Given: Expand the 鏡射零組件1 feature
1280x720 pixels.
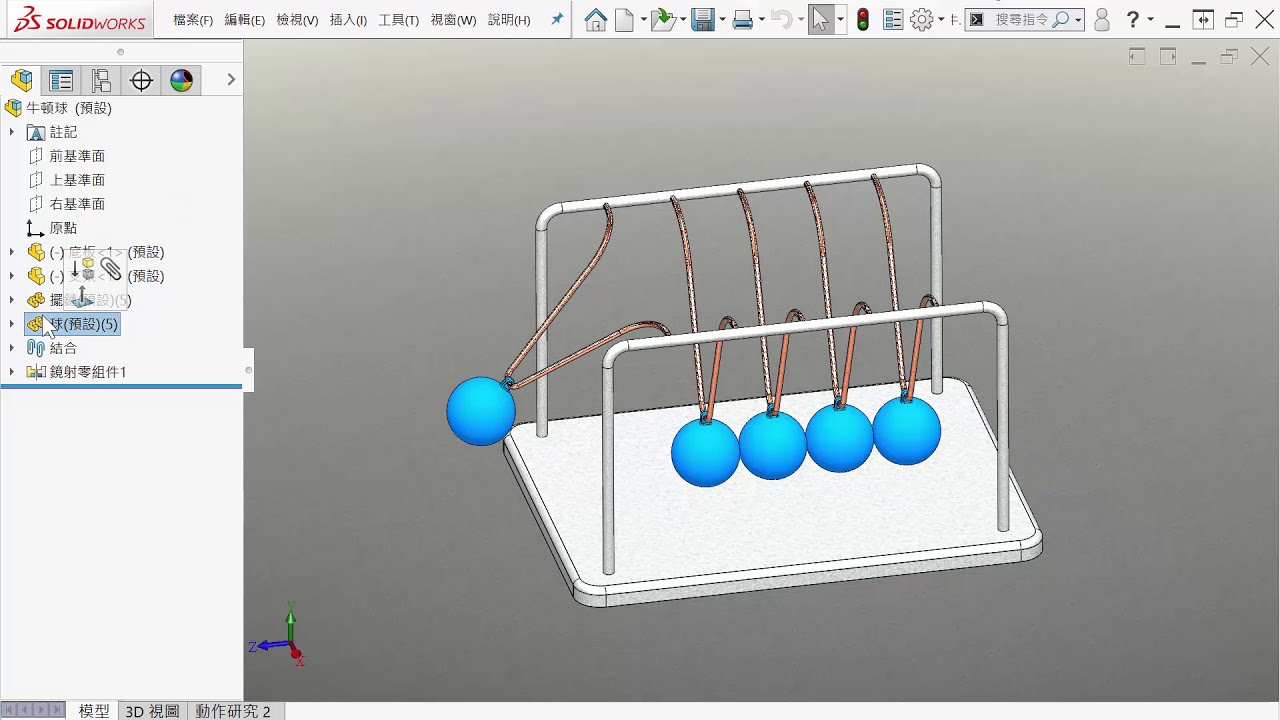Looking at the screenshot, I should 12,372.
